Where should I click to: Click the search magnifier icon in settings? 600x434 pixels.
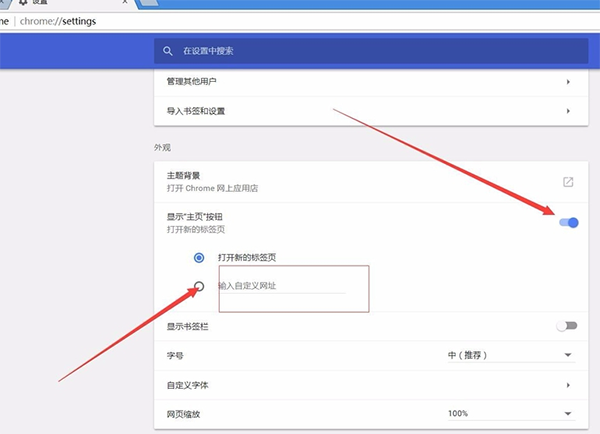coord(169,50)
